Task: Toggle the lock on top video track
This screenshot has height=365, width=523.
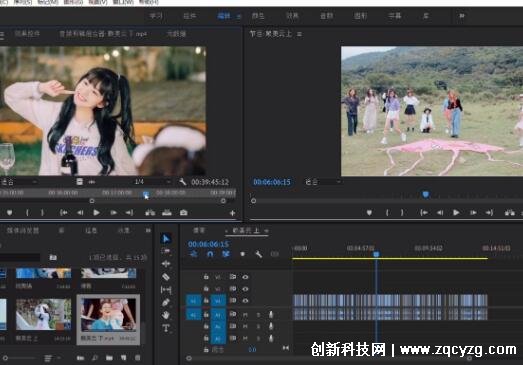Action: point(206,277)
